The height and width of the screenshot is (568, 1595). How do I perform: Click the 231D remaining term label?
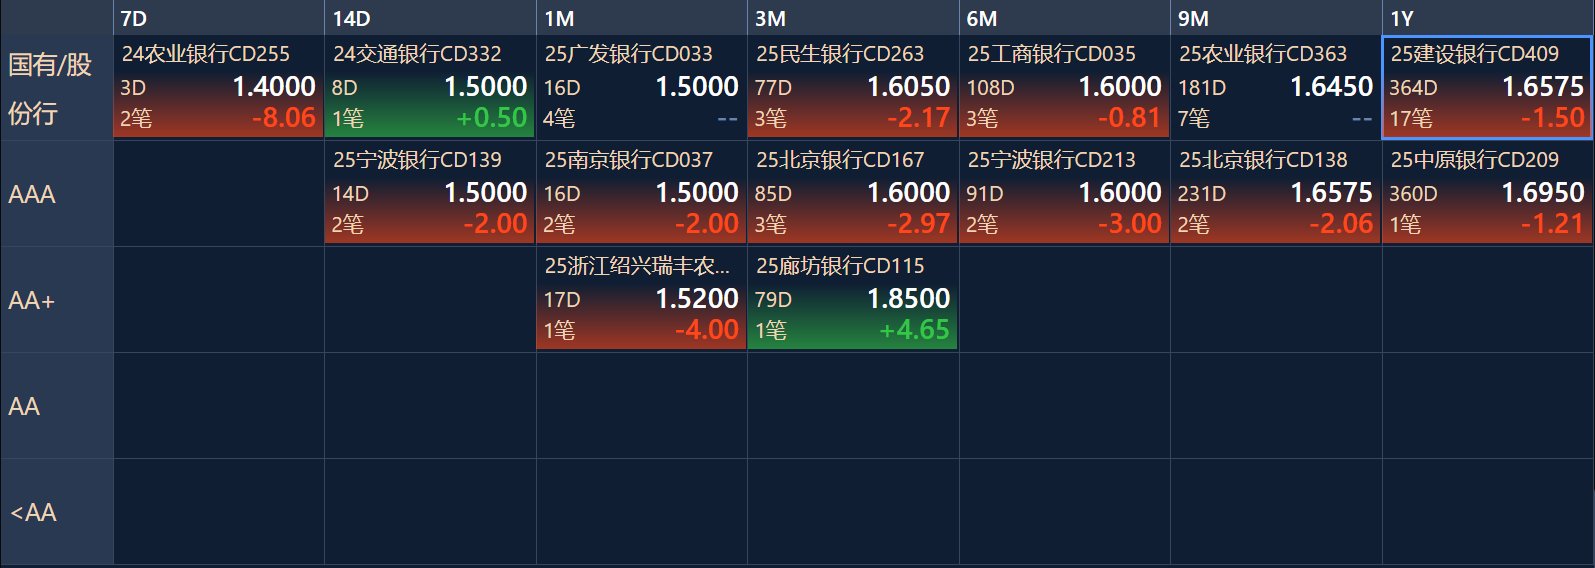click(1202, 194)
